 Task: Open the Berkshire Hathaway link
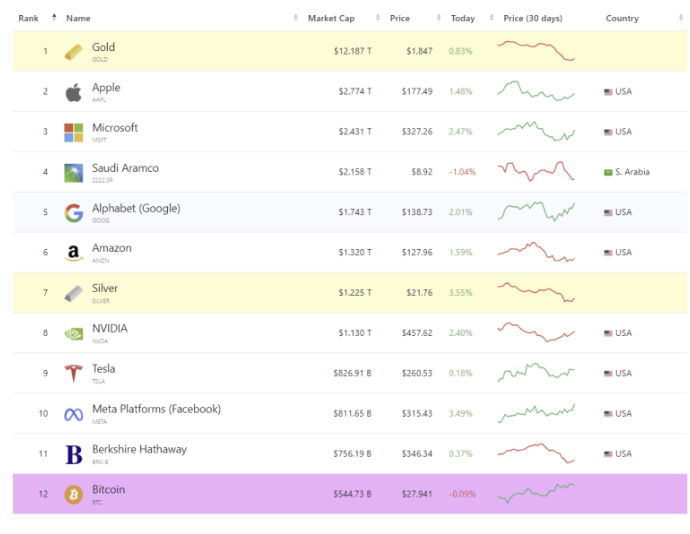coord(139,449)
